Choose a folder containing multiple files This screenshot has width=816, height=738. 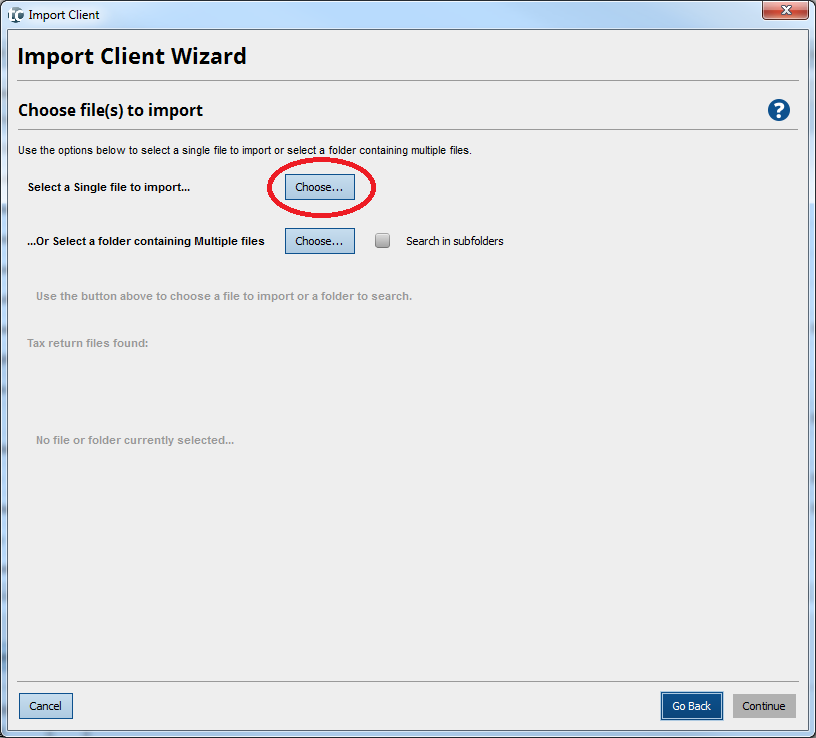point(319,241)
